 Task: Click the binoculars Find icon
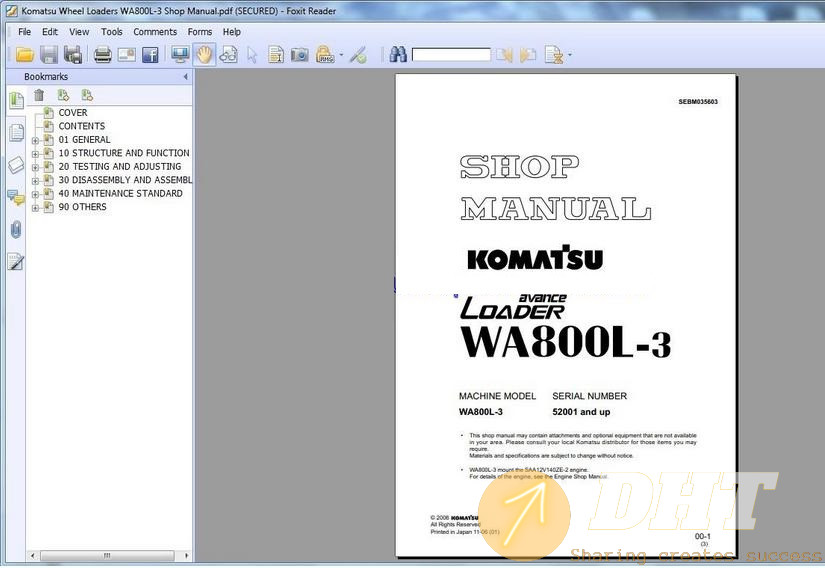tap(398, 55)
